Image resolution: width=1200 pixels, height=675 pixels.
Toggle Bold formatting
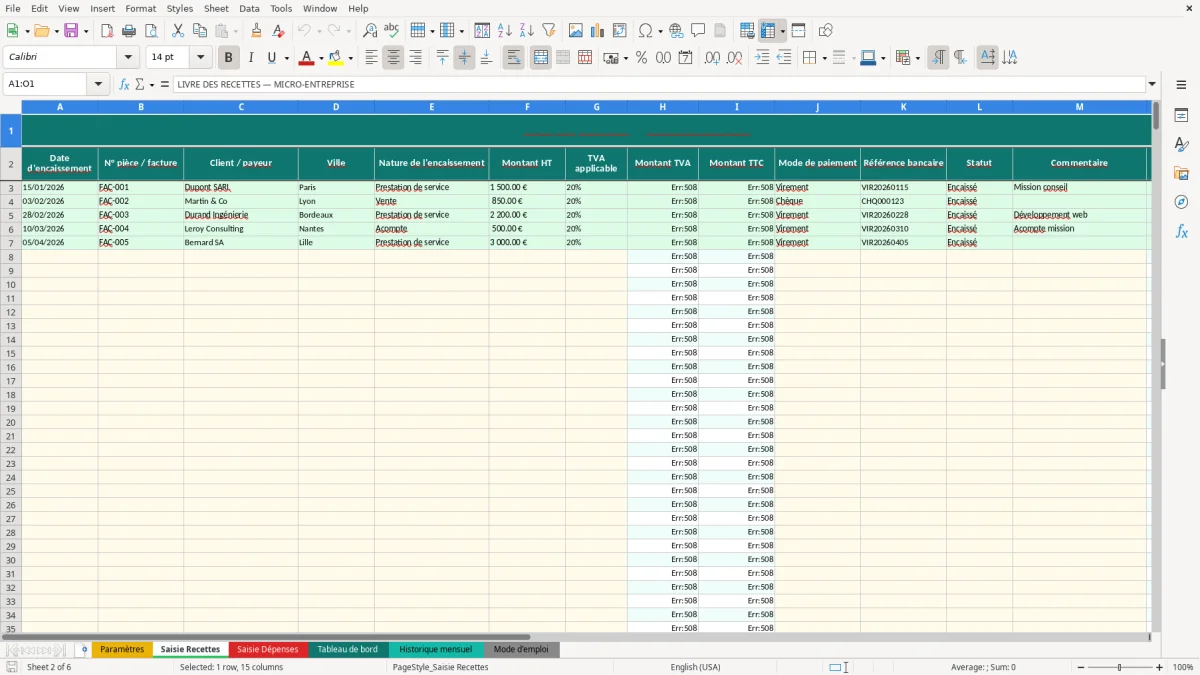point(228,58)
